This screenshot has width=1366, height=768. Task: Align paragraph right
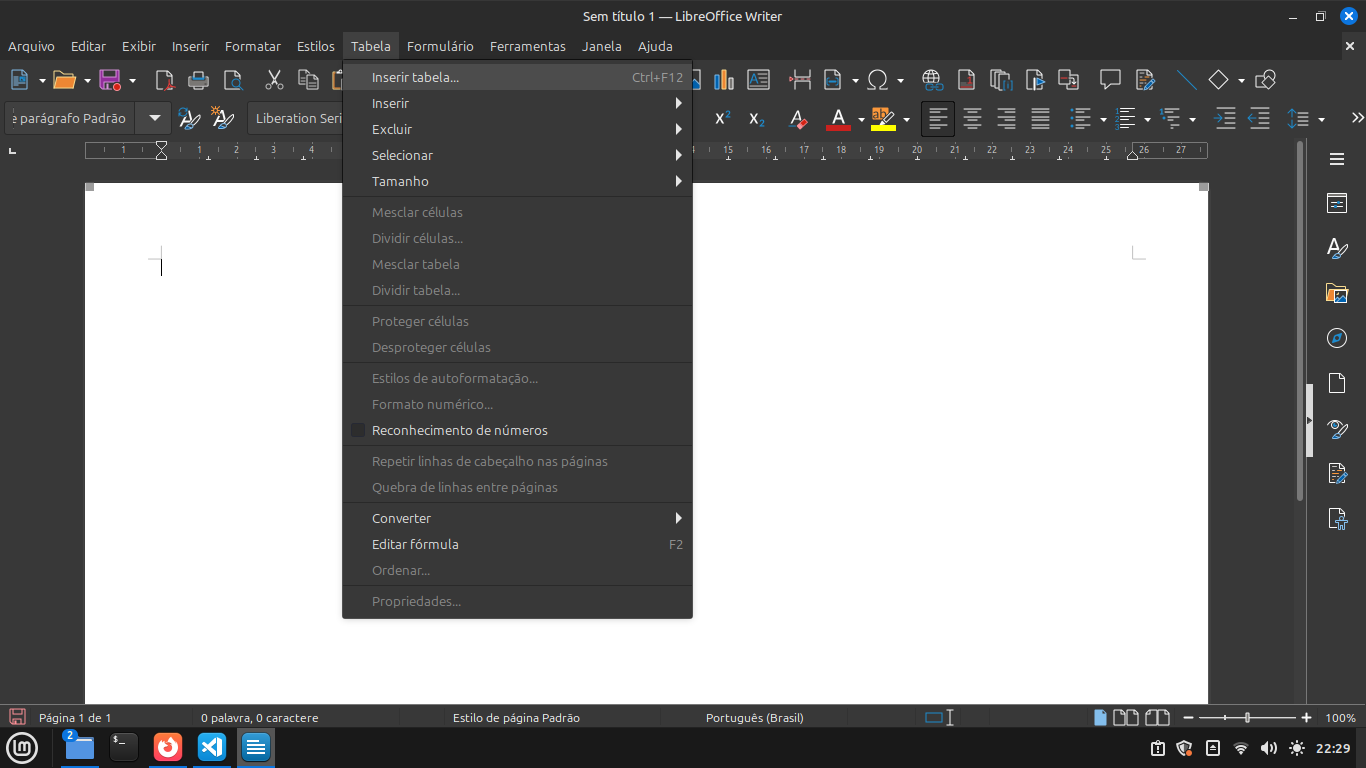pos(1006,119)
